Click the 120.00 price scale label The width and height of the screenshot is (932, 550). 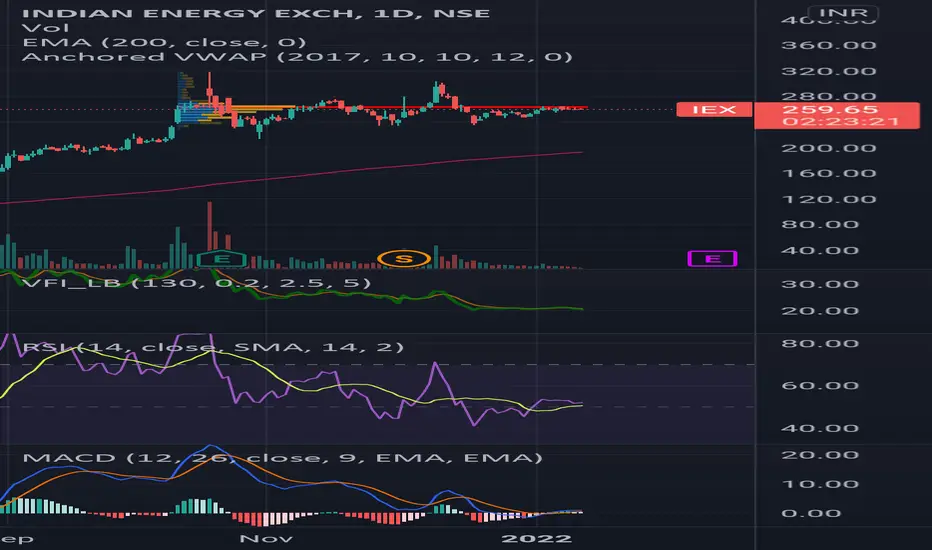point(829,199)
